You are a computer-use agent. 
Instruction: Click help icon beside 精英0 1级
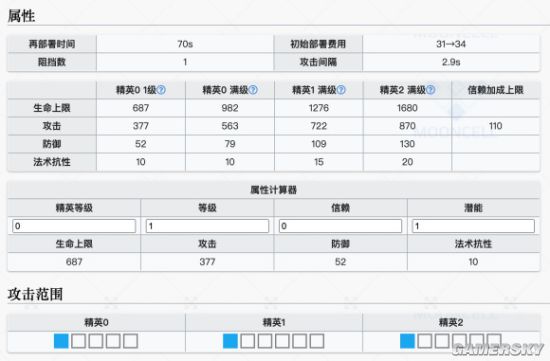pos(161,90)
